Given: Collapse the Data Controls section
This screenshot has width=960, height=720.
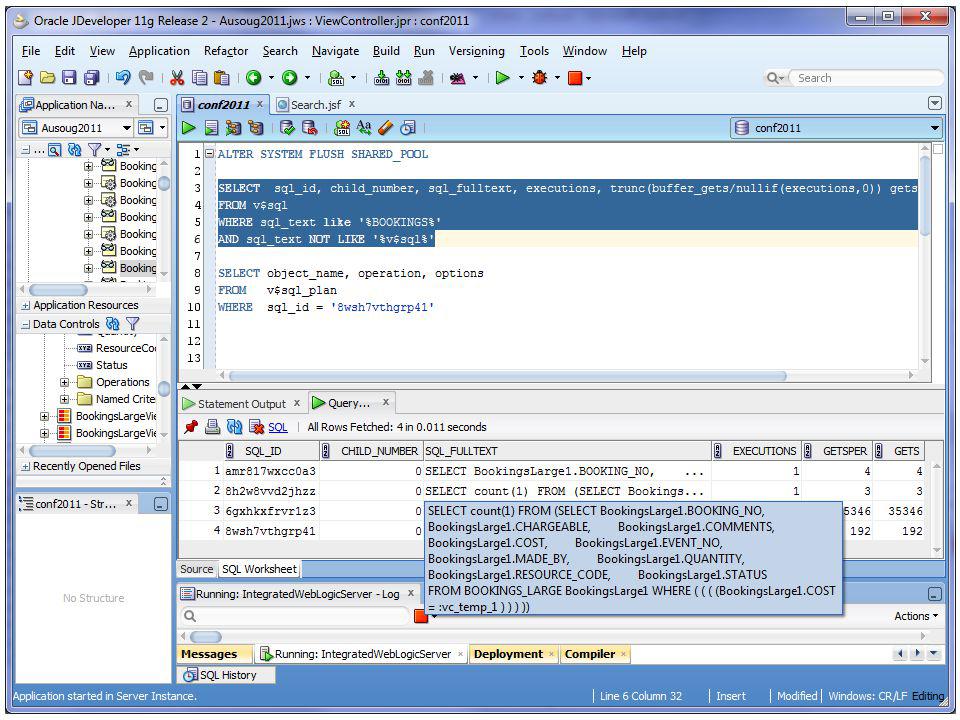Looking at the screenshot, I should [x=26, y=324].
